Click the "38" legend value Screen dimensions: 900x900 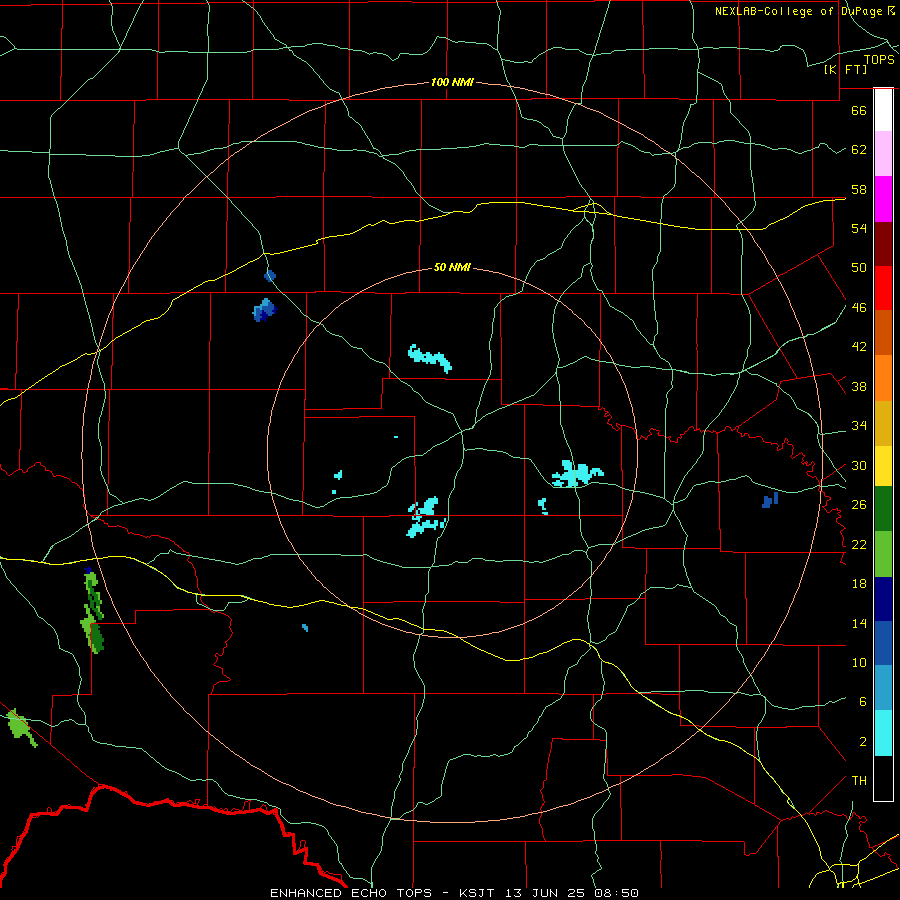pyautogui.click(x=859, y=386)
